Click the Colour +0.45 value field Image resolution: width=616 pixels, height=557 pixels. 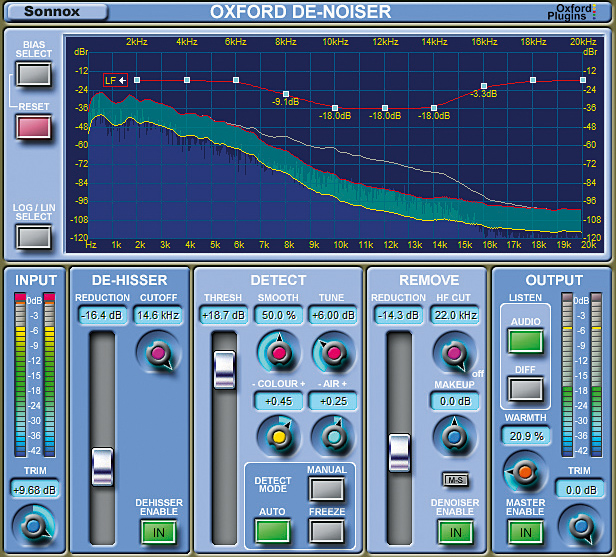[x=279, y=401]
